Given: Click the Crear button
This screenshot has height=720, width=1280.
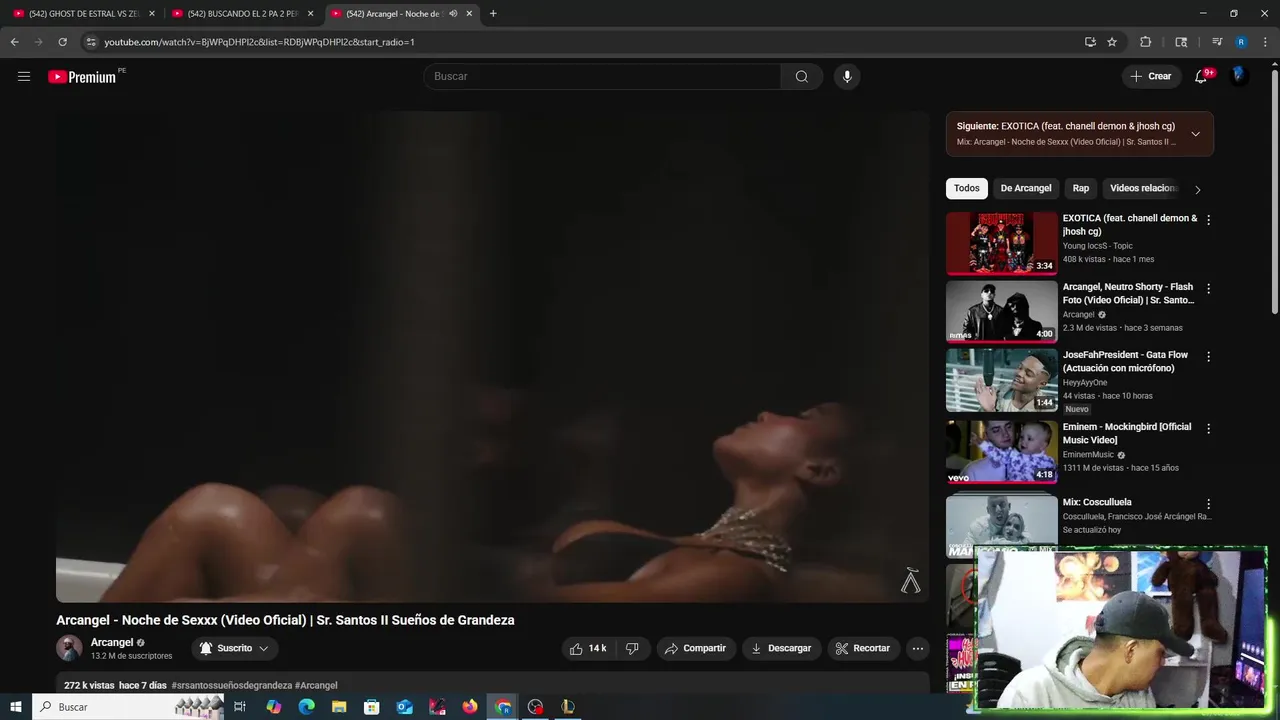Looking at the screenshot, I should click(x=1151, y=76).
